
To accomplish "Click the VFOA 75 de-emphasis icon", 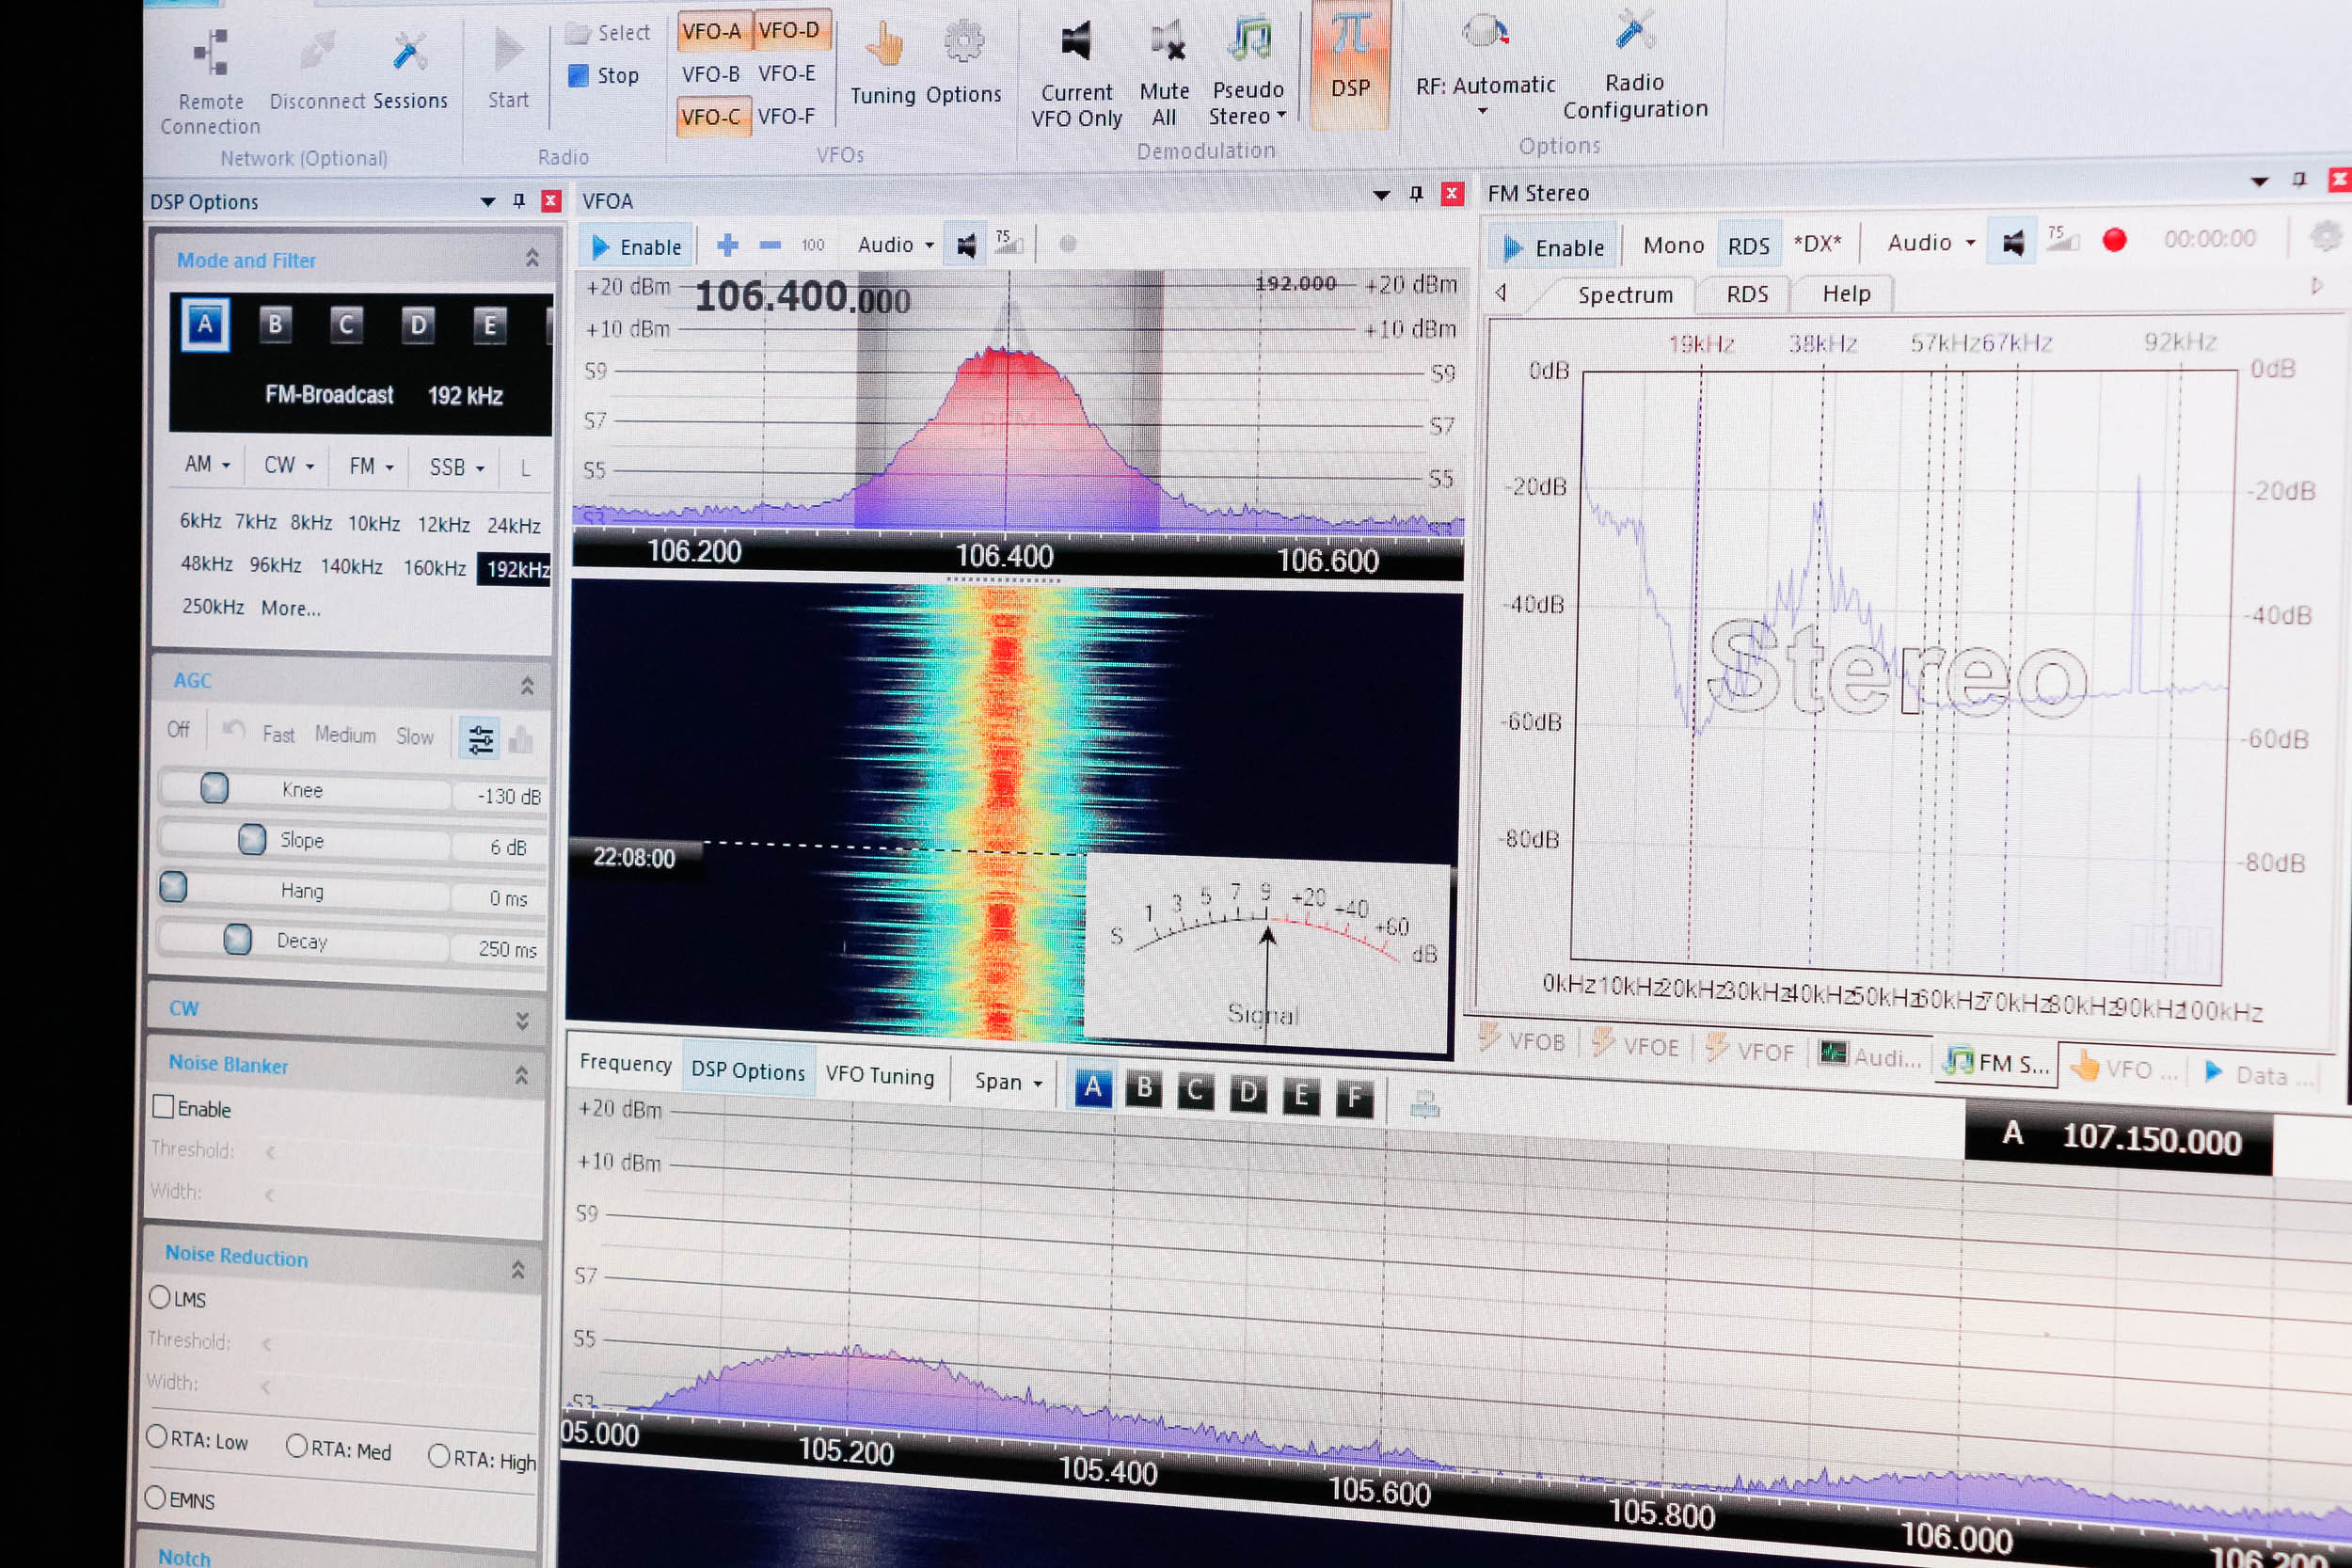I will pos(1008,243).
